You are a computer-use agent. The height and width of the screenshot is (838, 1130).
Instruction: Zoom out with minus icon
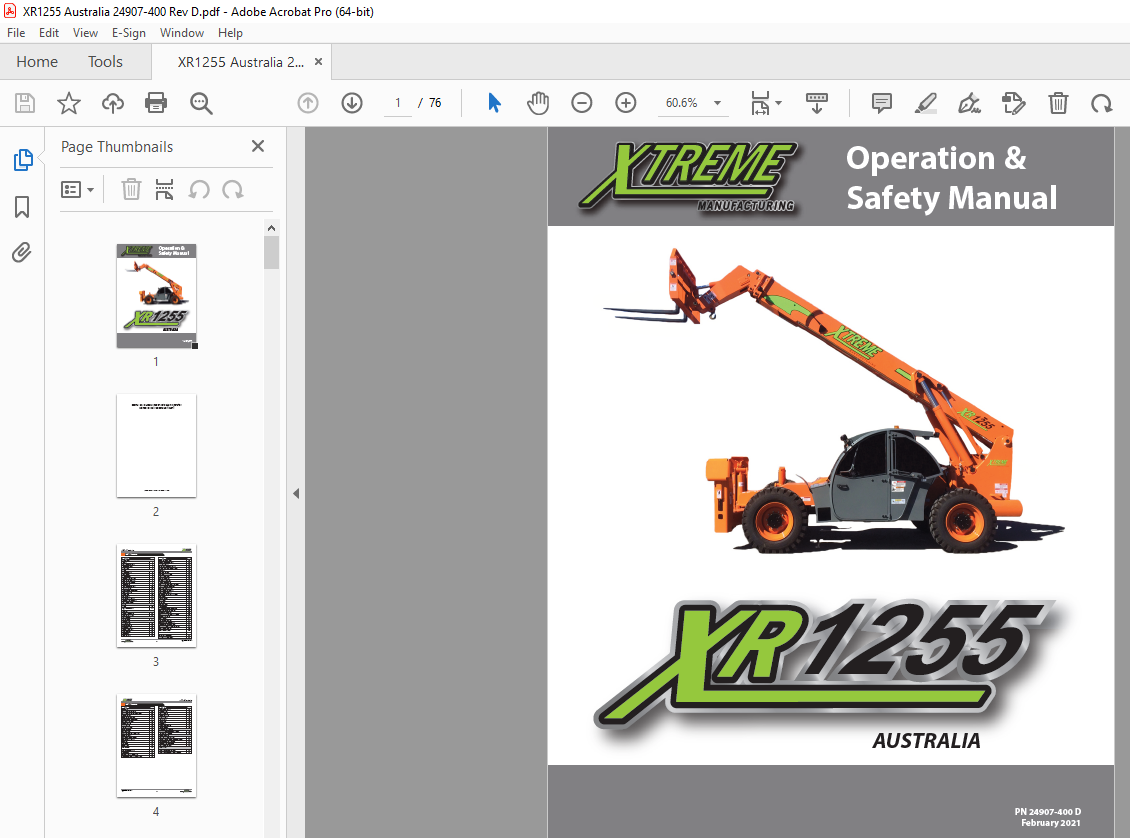click(582, 103)
